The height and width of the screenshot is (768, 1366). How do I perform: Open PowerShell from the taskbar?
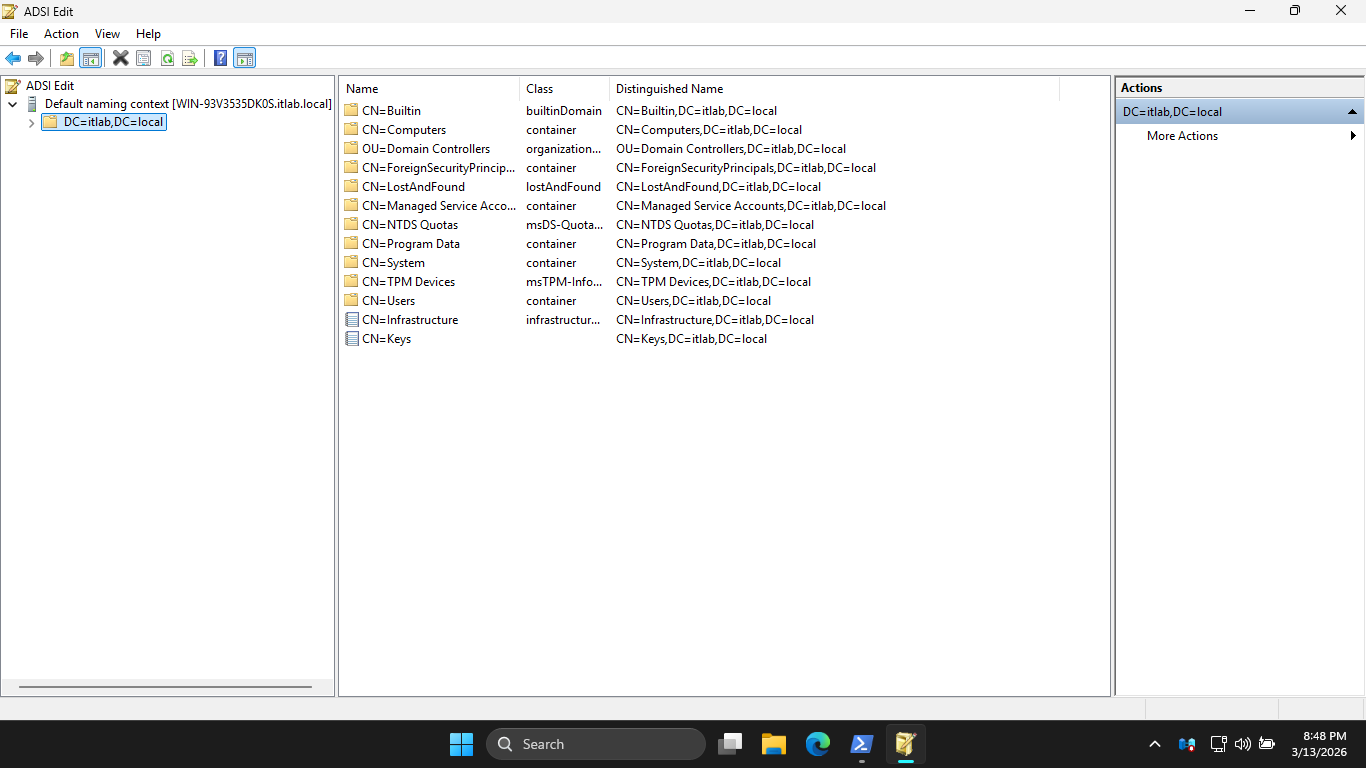861,744
